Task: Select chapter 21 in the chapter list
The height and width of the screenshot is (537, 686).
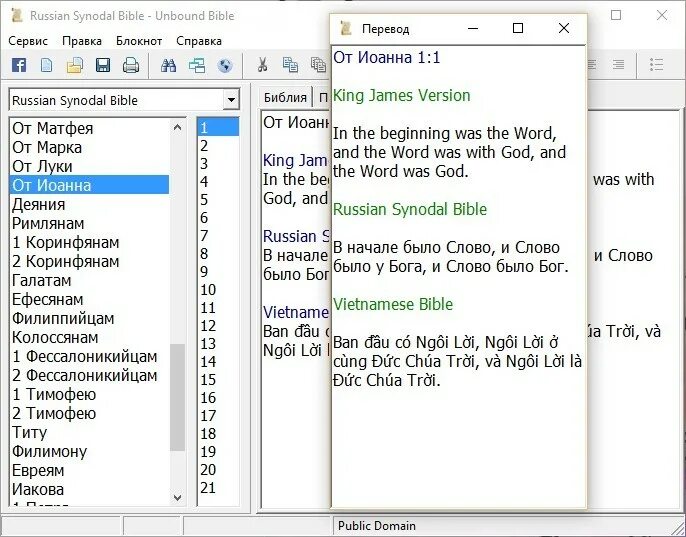Action: coord(218,487)
